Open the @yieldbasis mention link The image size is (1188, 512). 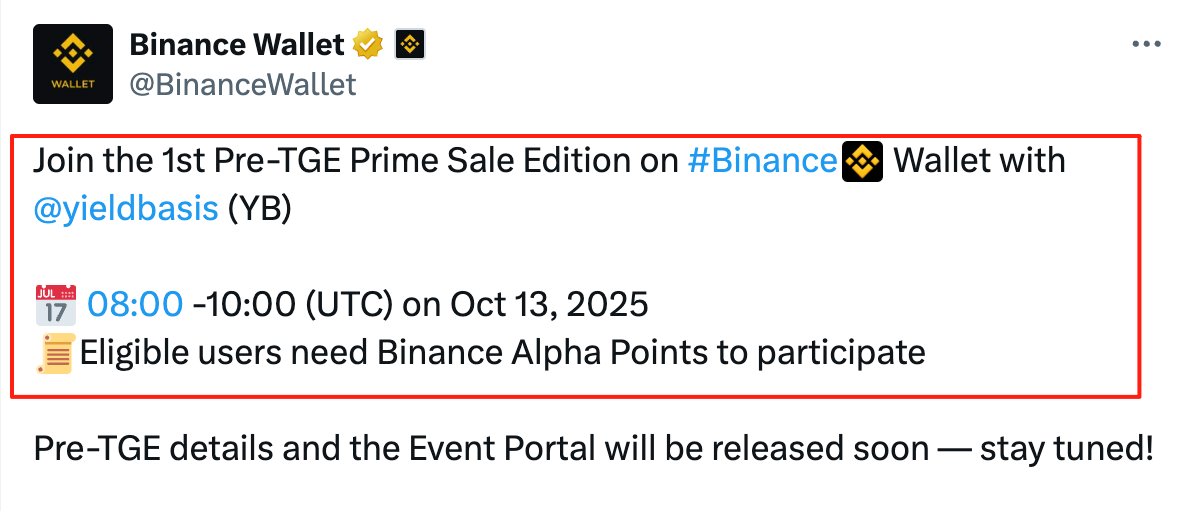[126, 210]
